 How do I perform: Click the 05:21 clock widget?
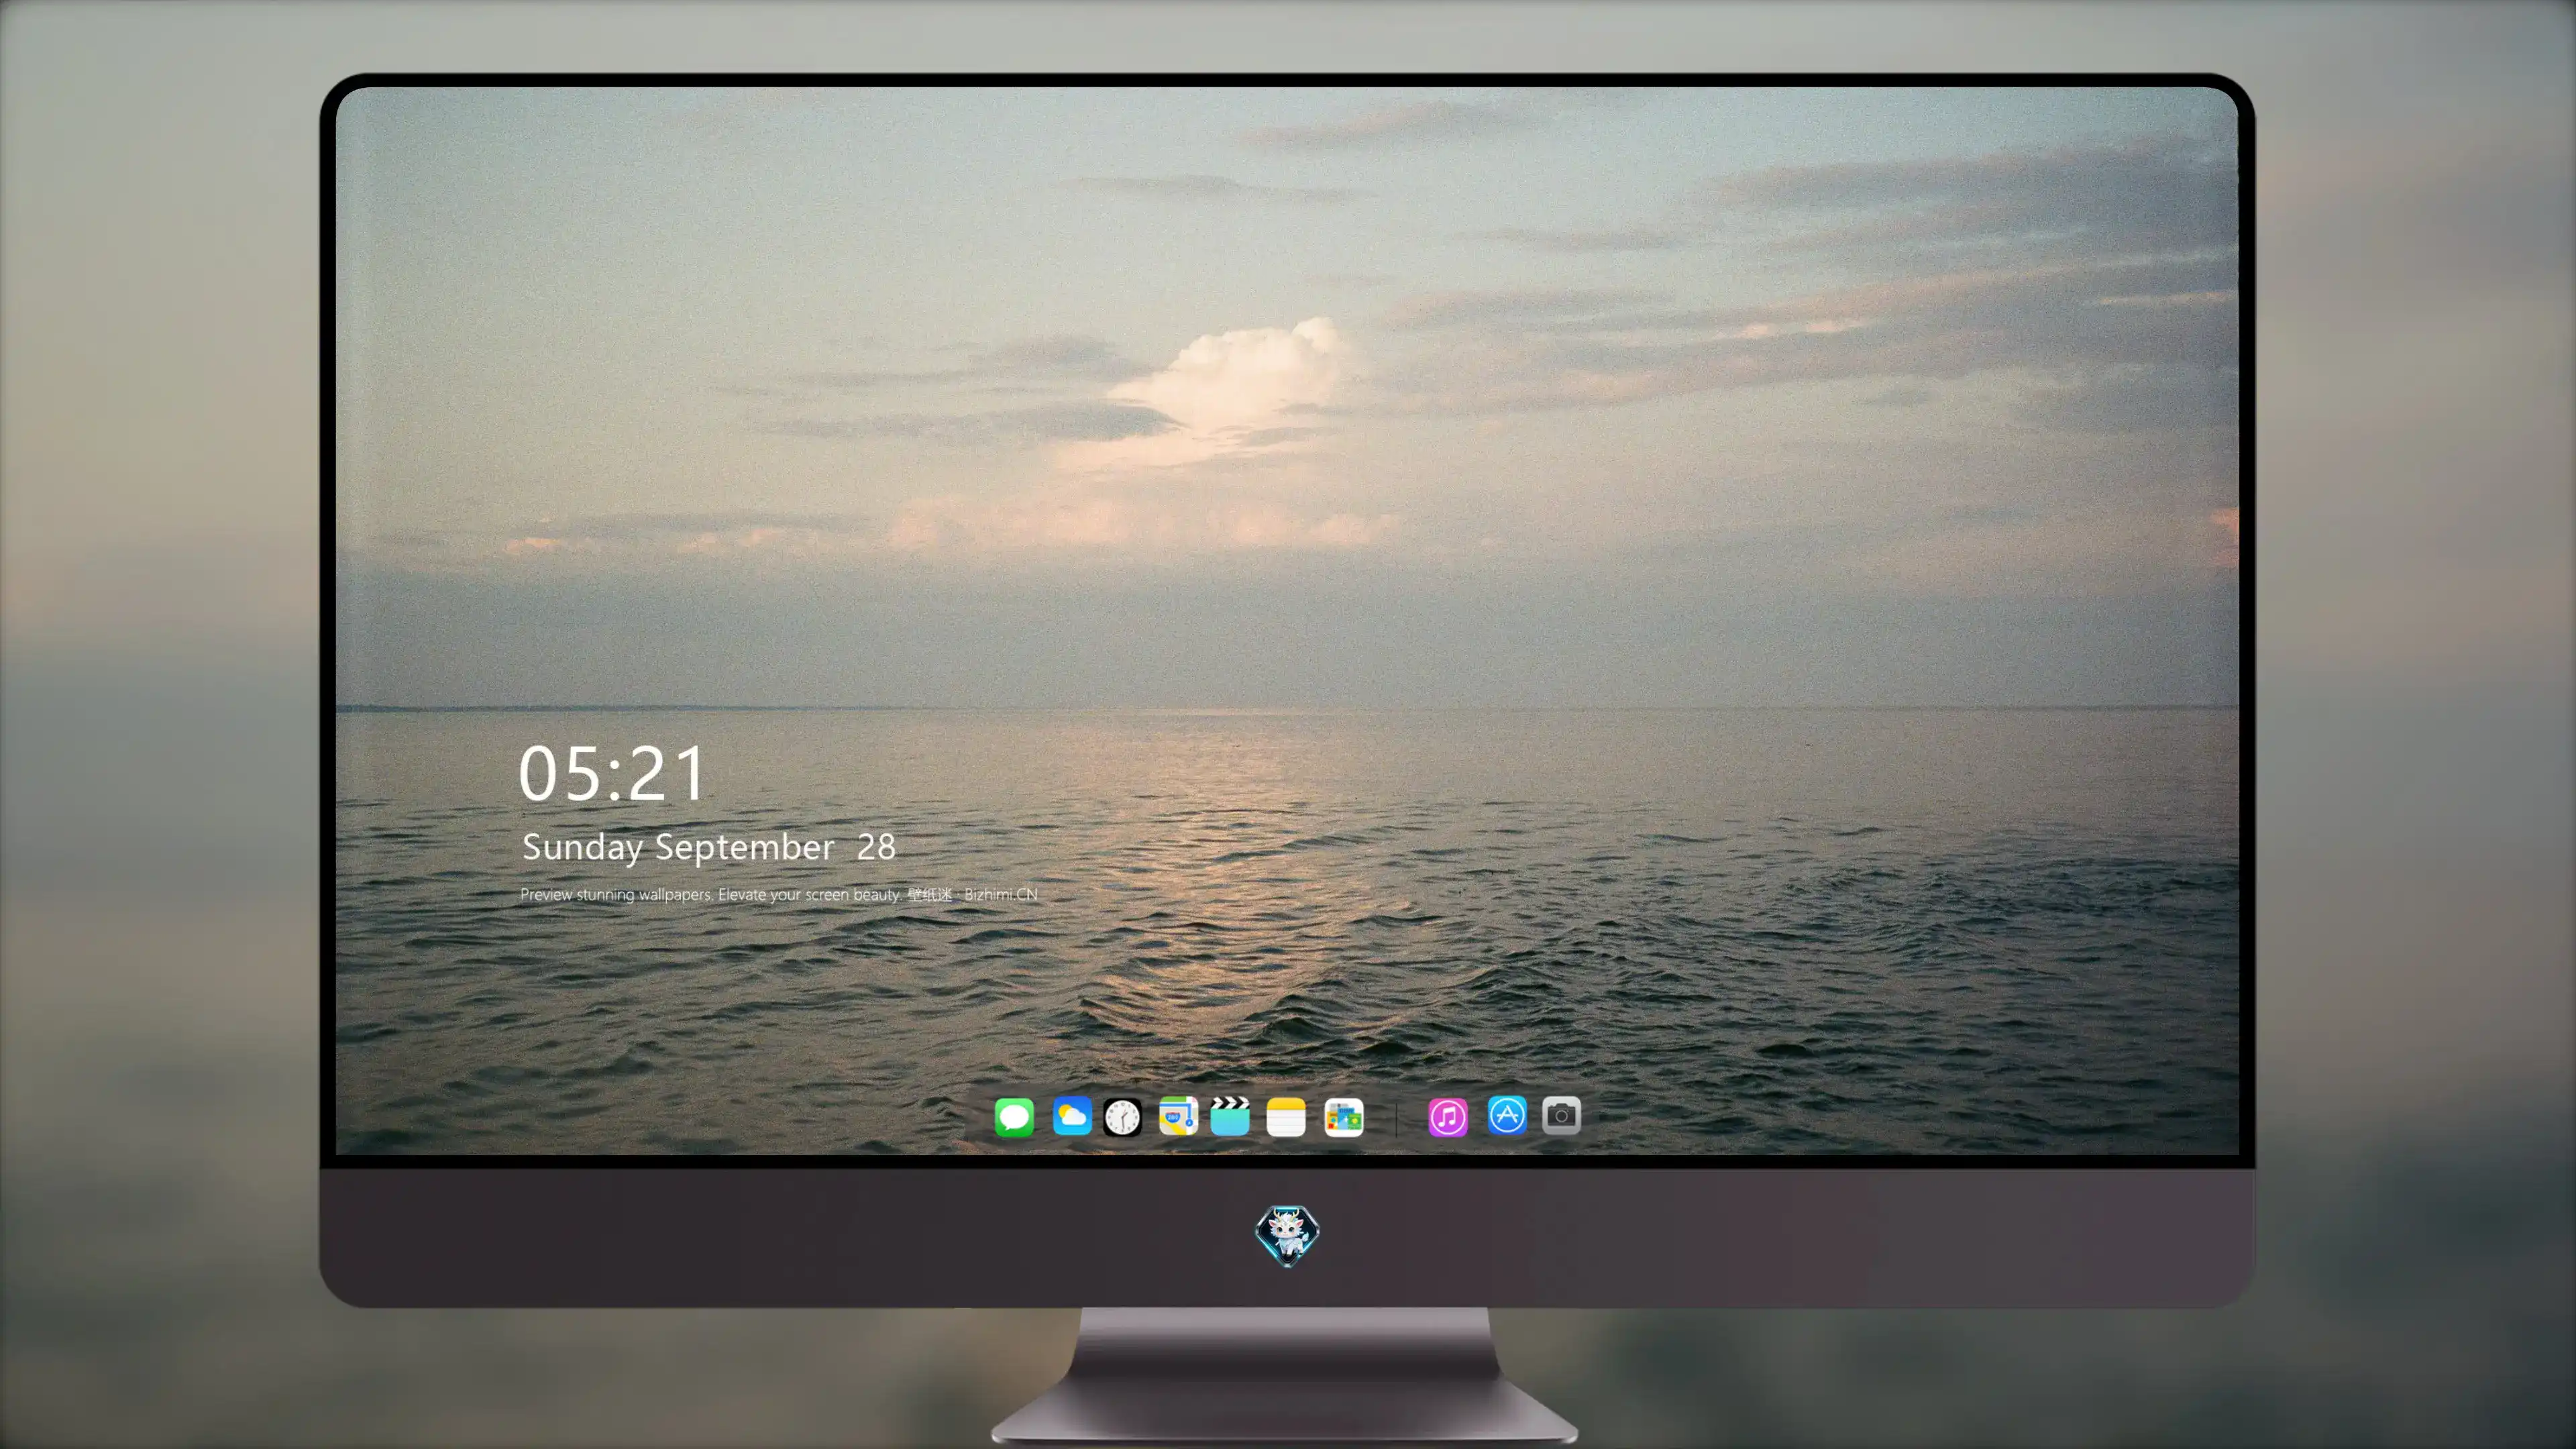612,773
